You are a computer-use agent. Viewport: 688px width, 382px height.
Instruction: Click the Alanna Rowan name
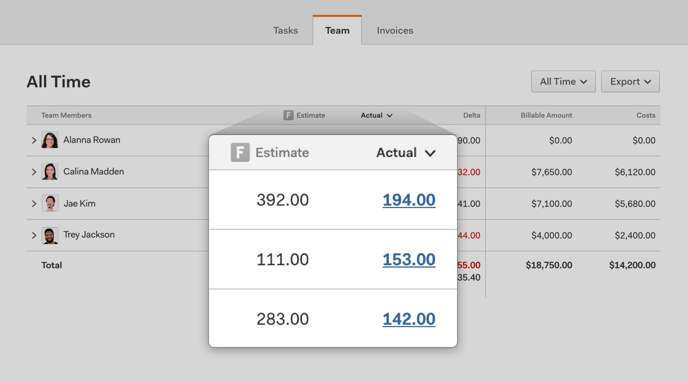click(x=92, y=140)
